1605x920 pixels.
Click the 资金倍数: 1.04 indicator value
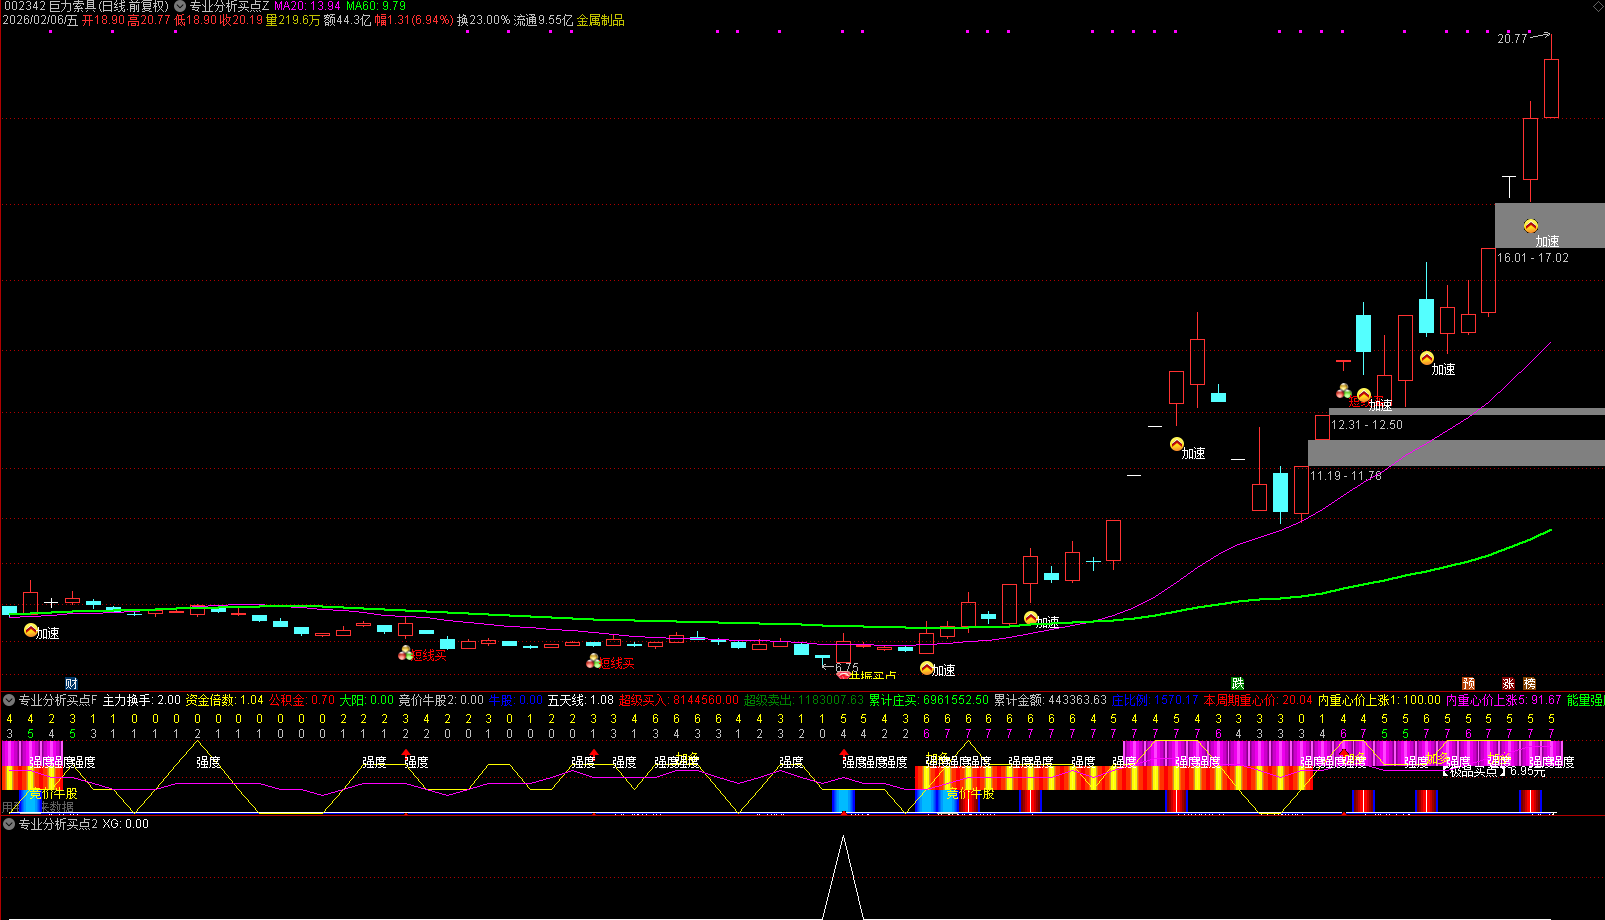[x=225, y=700]
